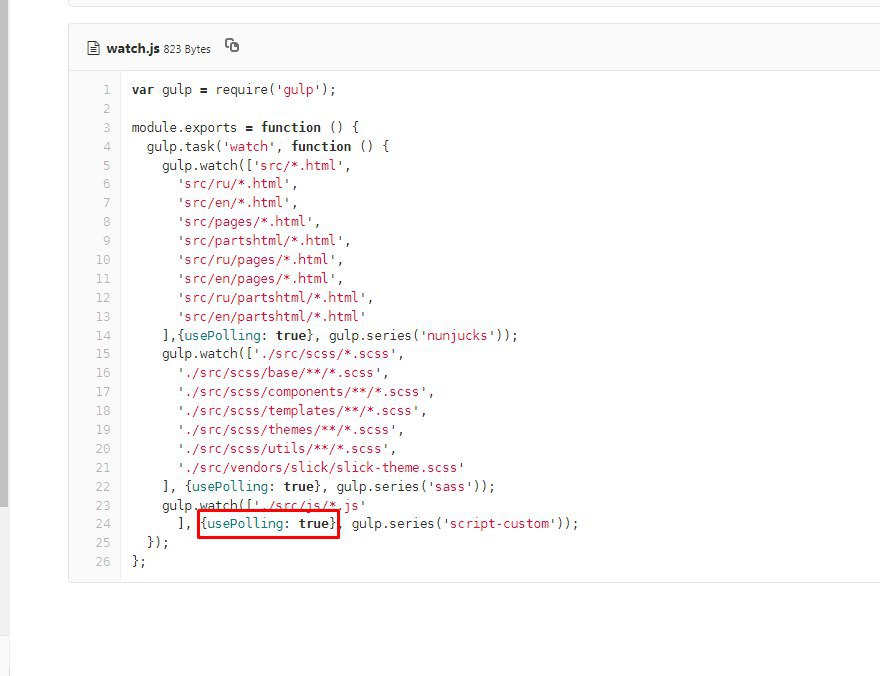Viewport: 880px width, 676px height.
Task: Click 'src/*.html' string on line 5
Action: [x=297, y=165]
